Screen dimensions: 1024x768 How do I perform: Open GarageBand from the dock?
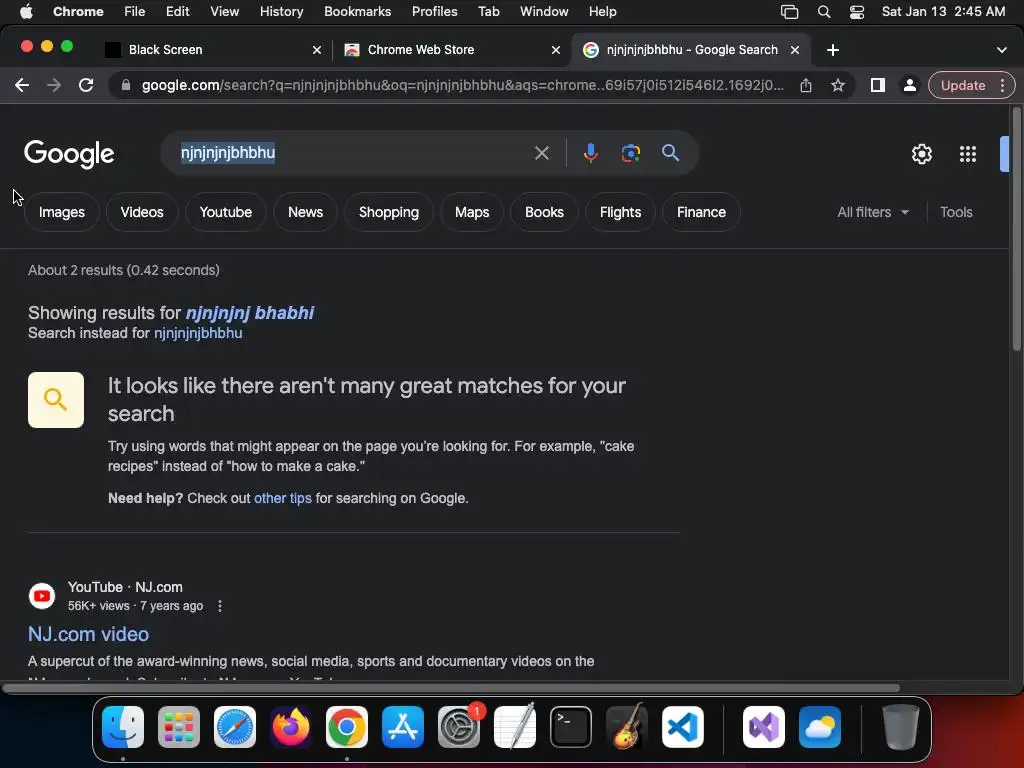pos(627,727)
